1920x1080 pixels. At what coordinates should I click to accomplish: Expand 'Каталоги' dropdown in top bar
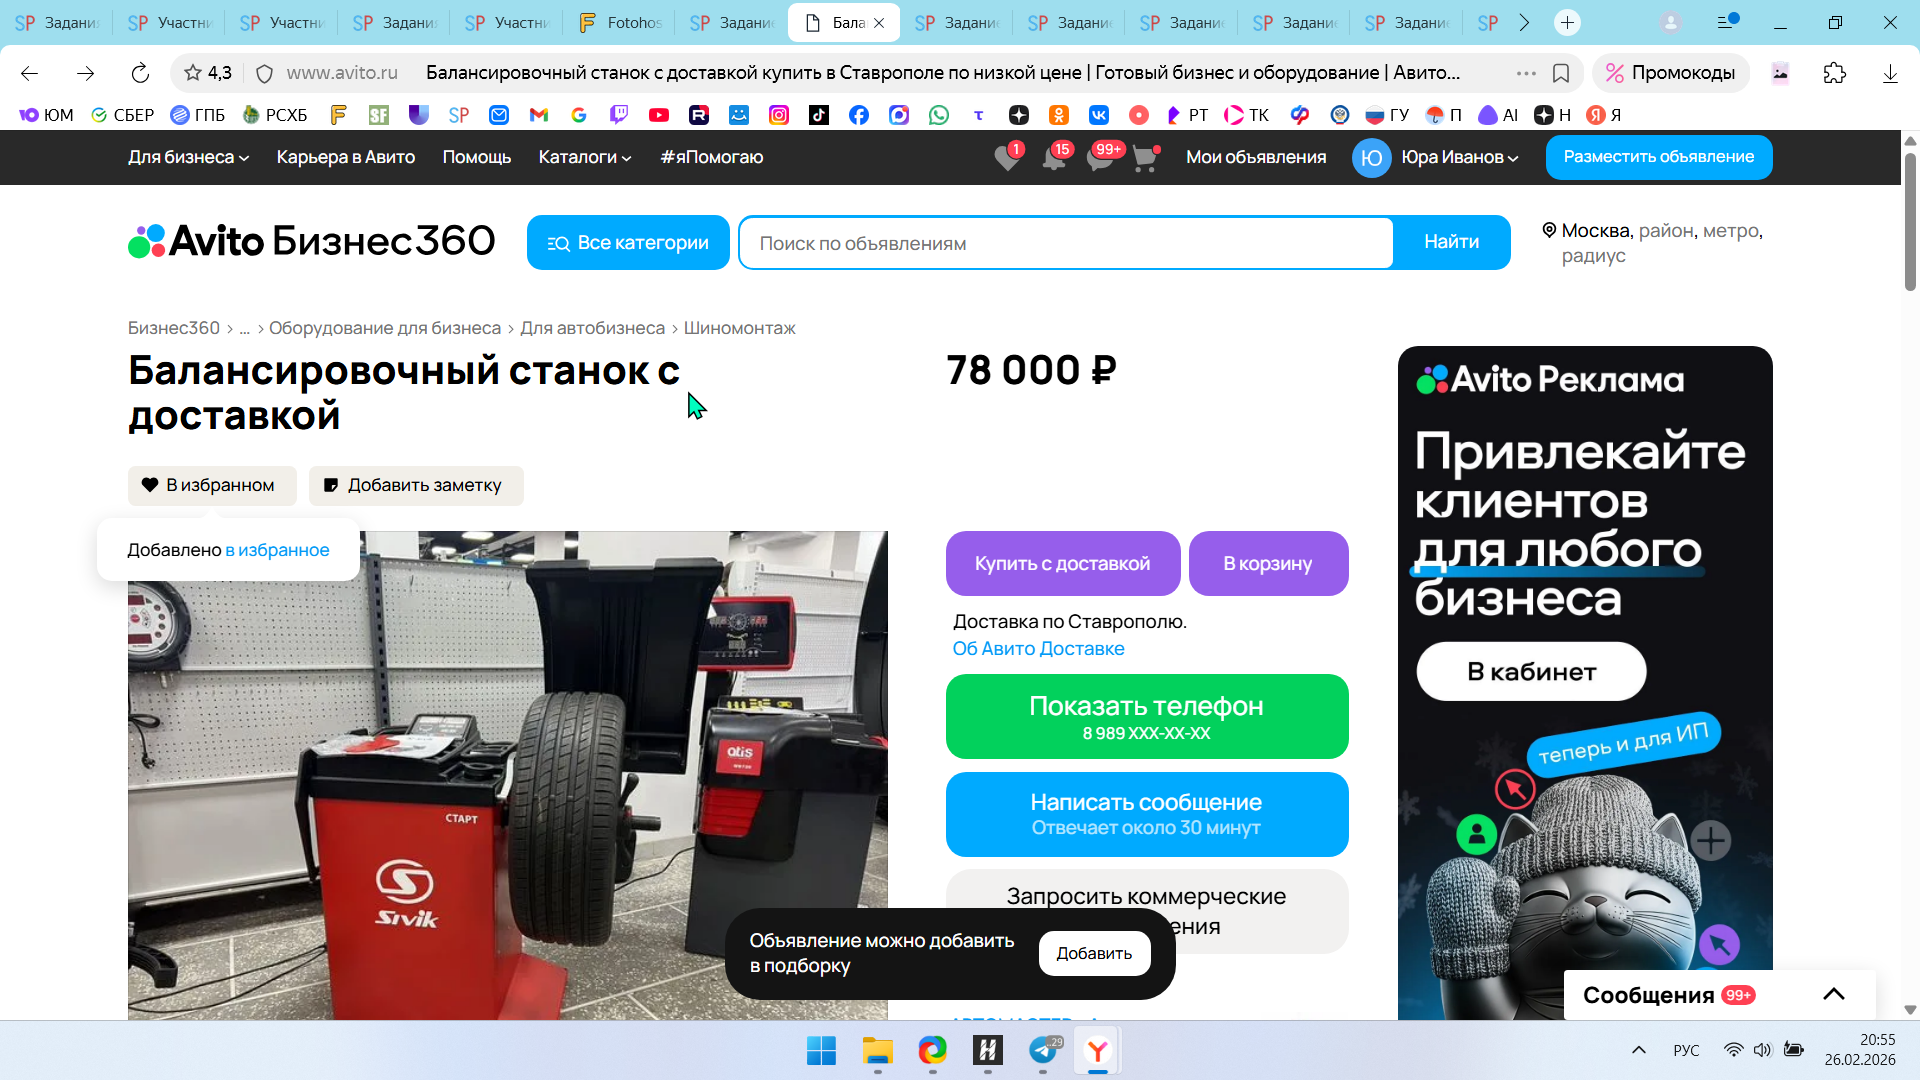coord(585,157)
